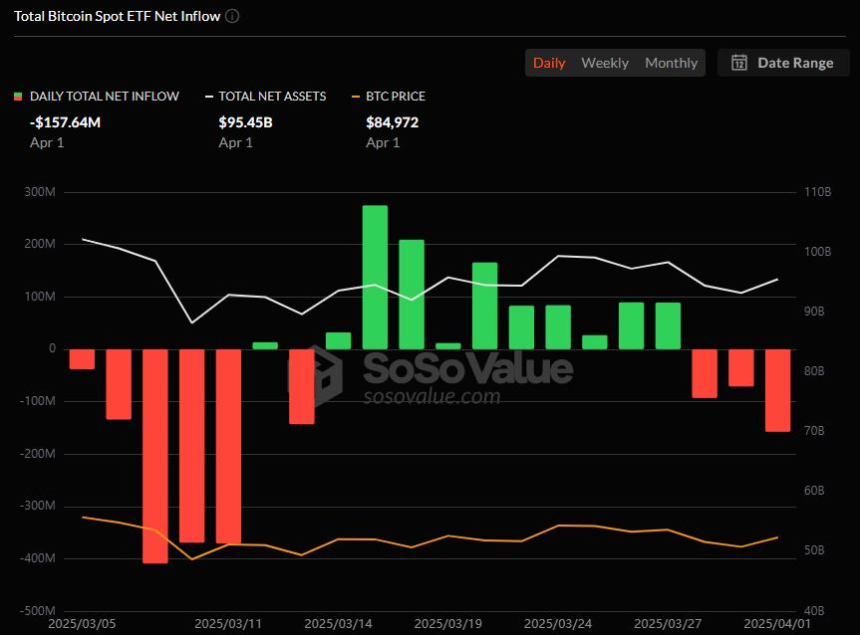
Task: Open the Date Range picker
Action: (783, 63)
